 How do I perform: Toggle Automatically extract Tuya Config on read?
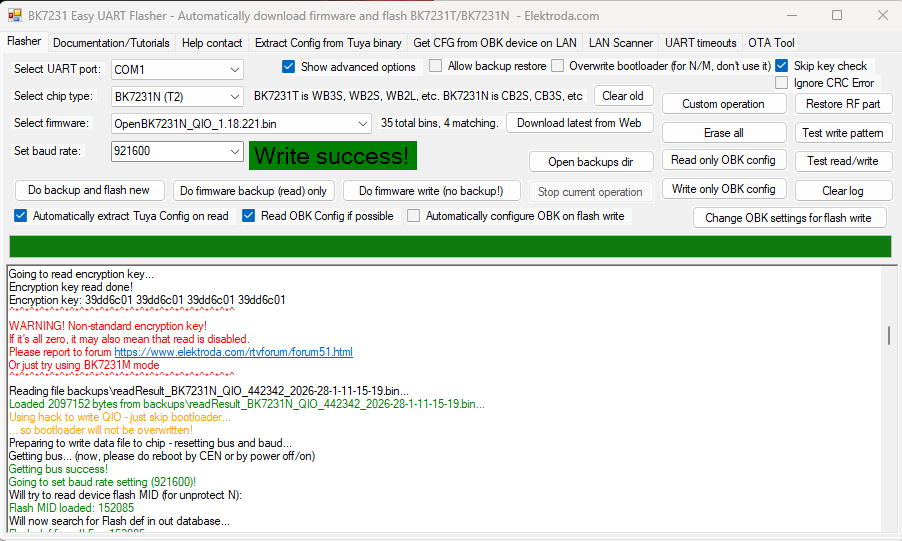(21, 216)
